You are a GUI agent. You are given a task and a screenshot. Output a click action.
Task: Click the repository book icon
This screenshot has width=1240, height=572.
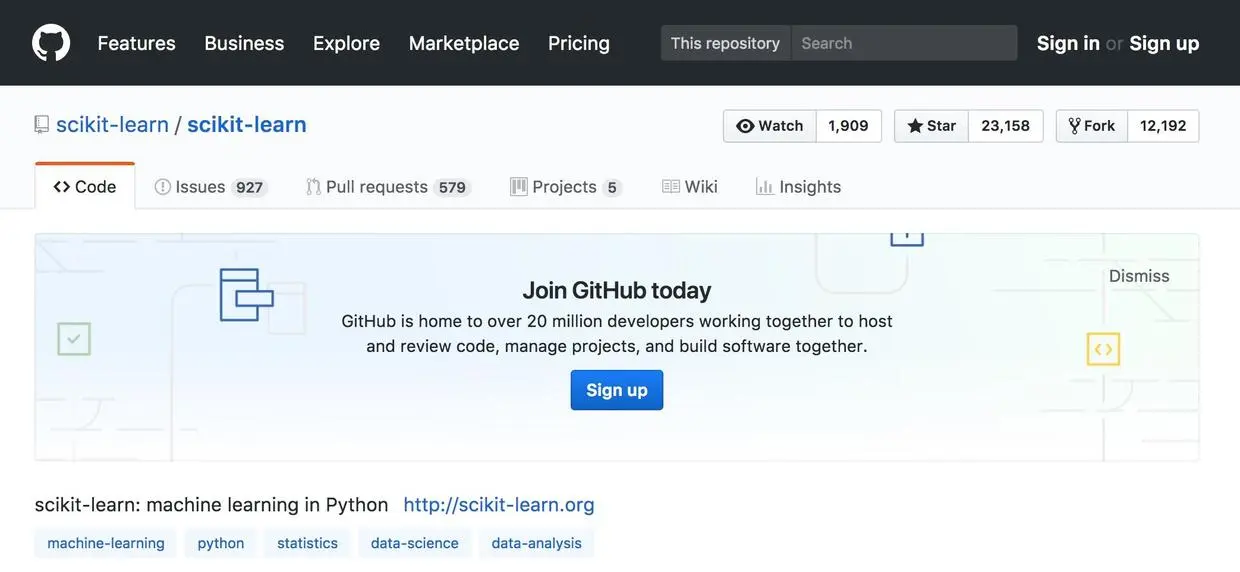point(42,125)
